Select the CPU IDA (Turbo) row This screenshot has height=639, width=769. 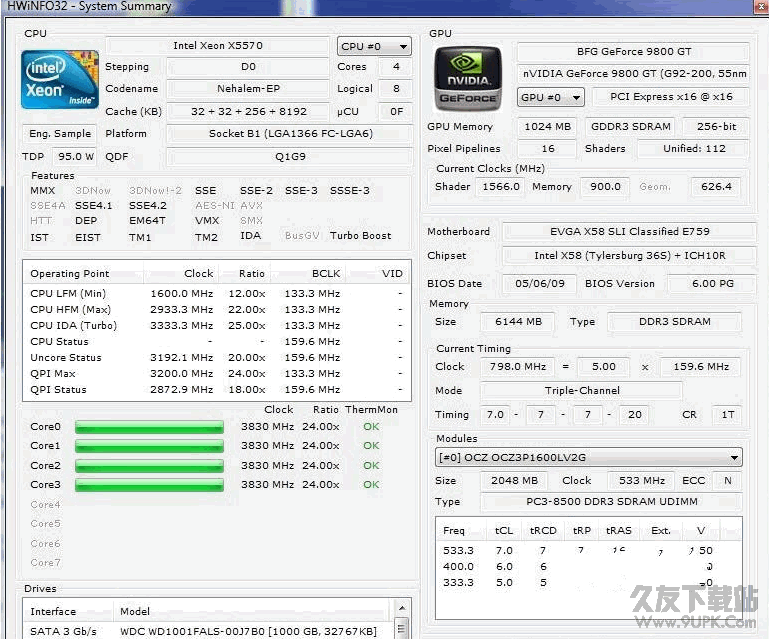click(x=217, y=326)
